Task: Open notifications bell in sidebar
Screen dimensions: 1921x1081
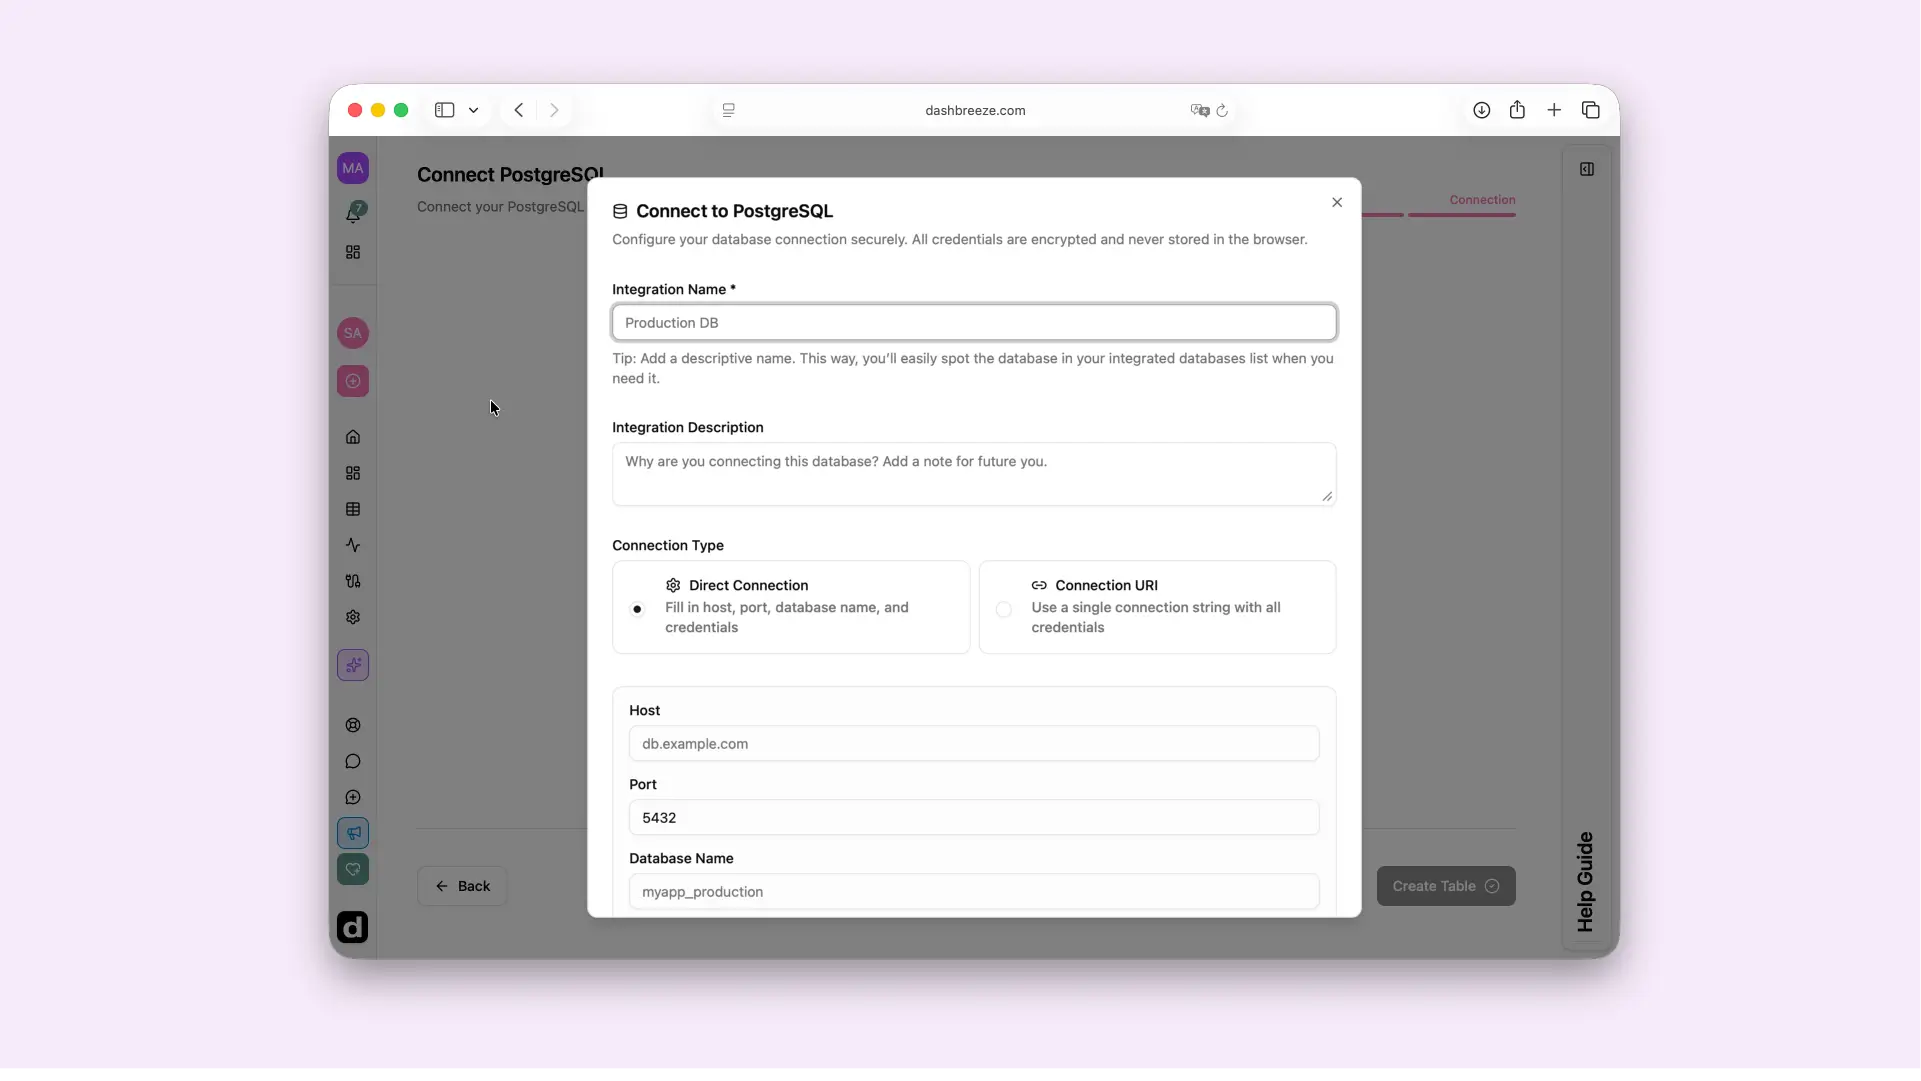Action: 354,212
